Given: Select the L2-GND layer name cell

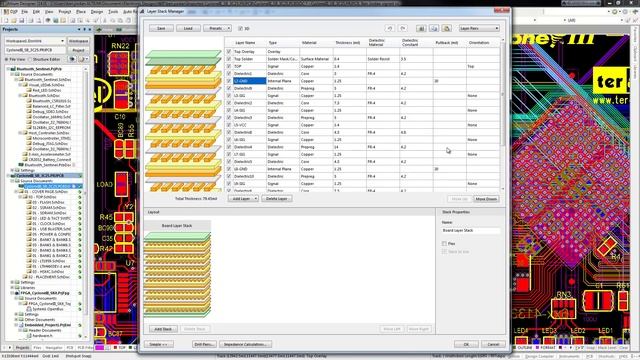Looking at the screenshot, I should click(249, 81).
